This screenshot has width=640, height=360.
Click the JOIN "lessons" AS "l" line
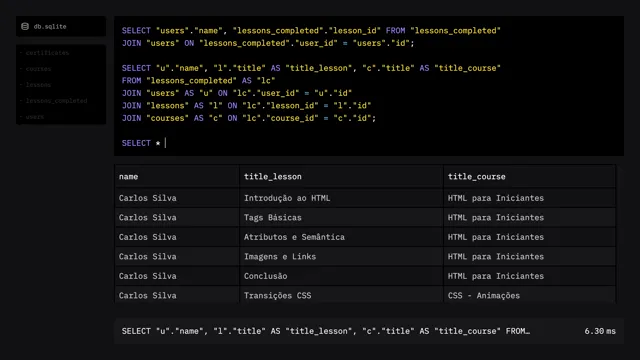click(x=247, y=106)
